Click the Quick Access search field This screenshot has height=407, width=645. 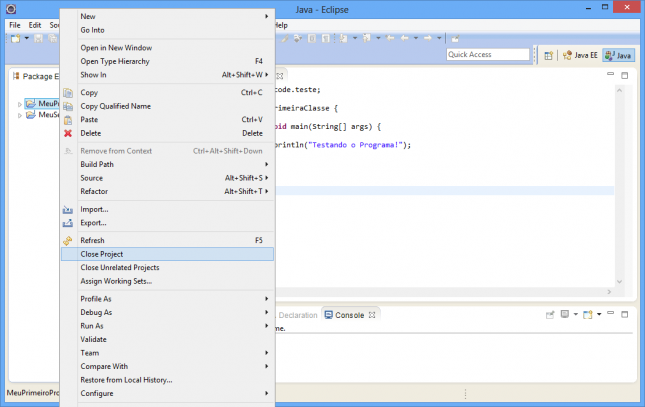click(488, 54)
